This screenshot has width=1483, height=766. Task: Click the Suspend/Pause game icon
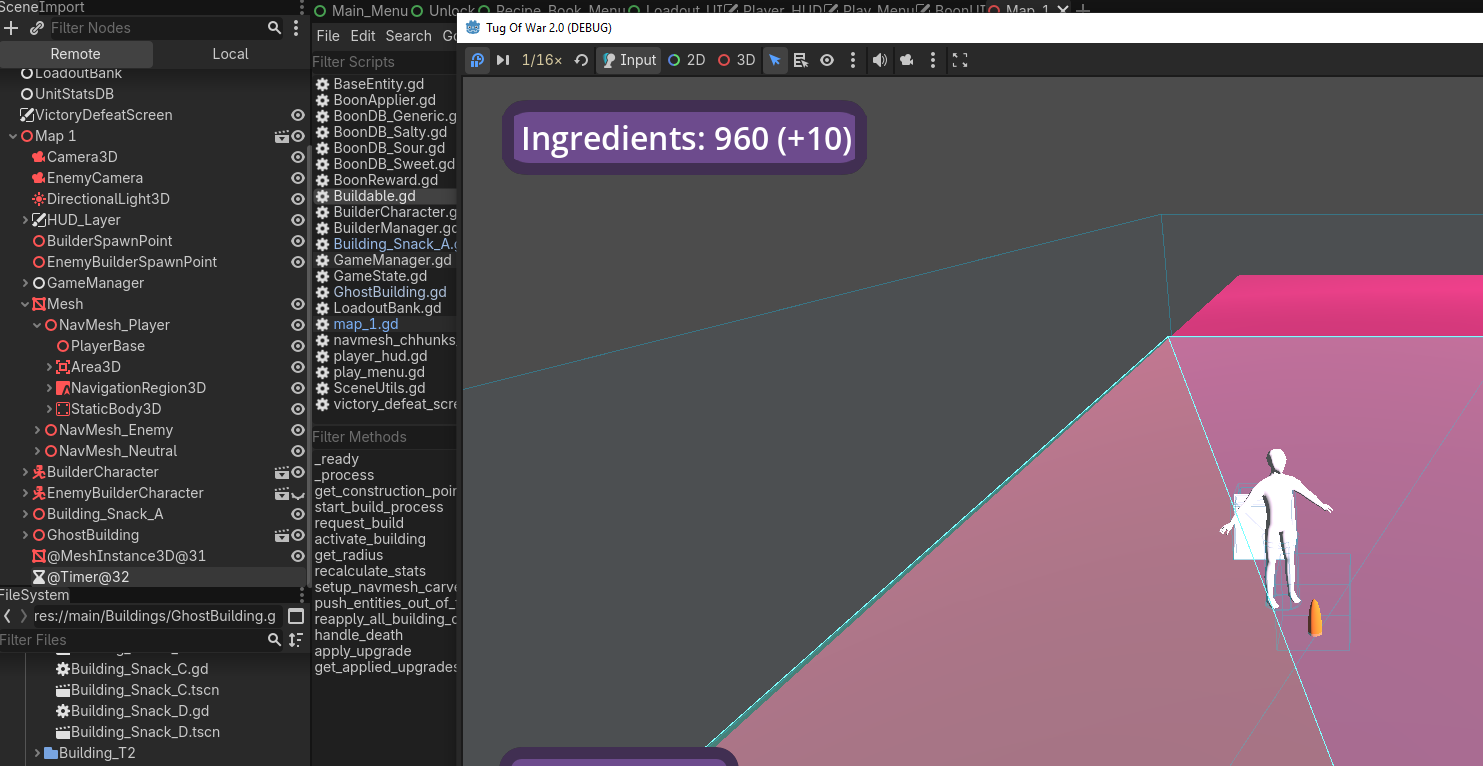point(477,60)
